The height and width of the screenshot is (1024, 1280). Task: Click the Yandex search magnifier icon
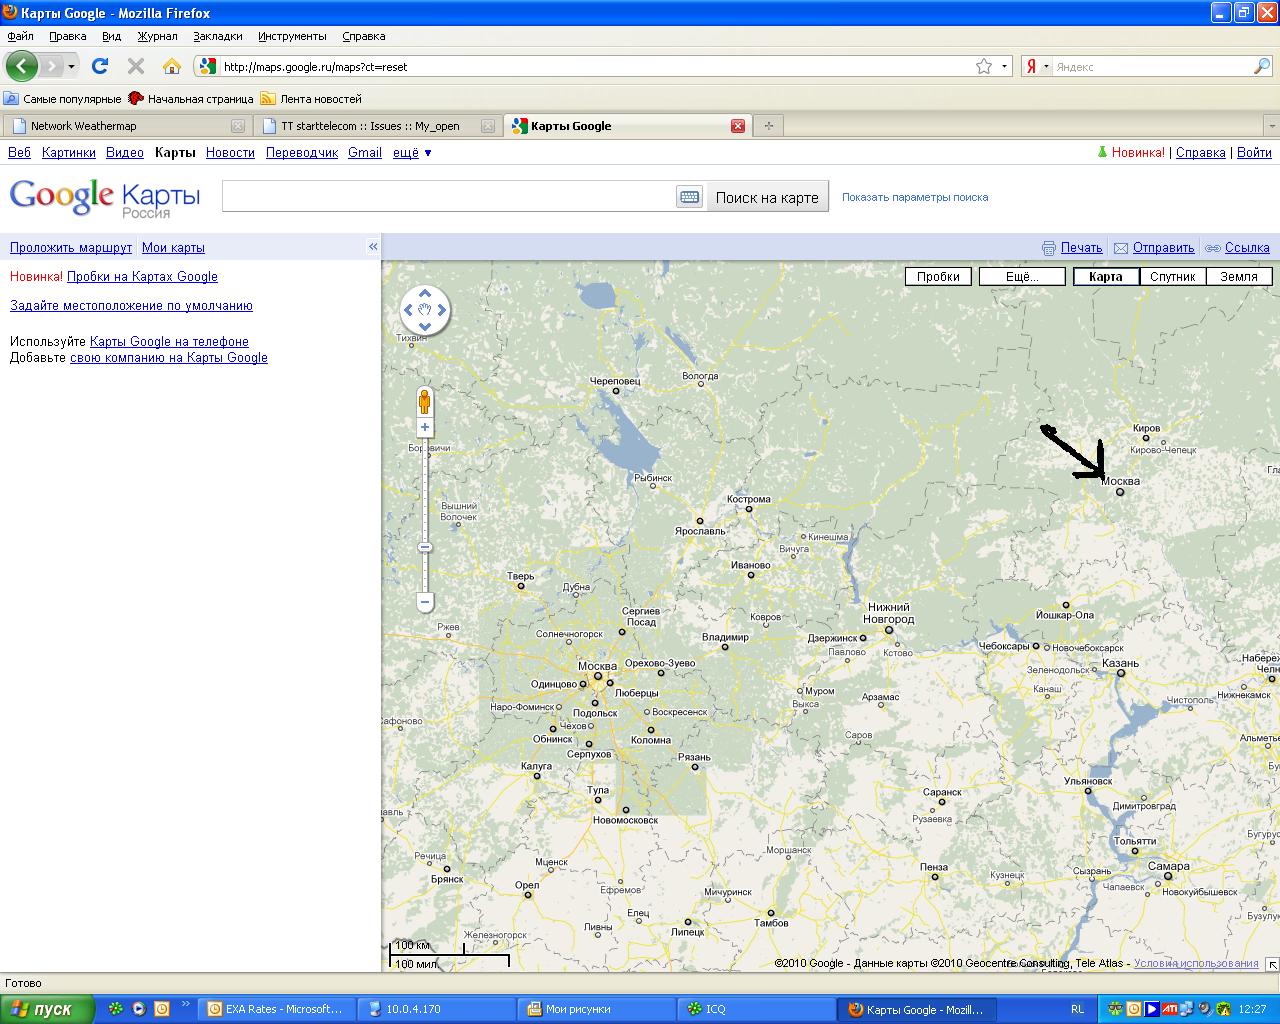(1262, 66)
